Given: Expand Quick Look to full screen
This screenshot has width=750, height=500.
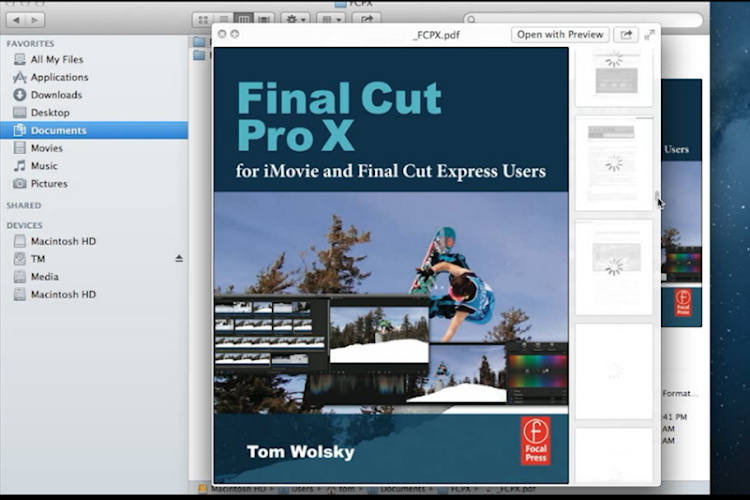Looking at the screenshot, I should [650, 34].
